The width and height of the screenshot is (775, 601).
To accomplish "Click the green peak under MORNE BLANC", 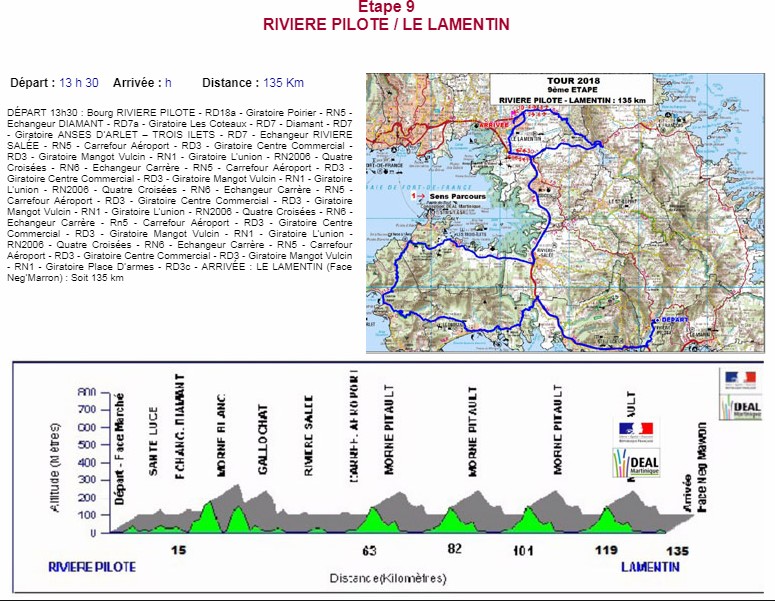I will click(209, 516).
